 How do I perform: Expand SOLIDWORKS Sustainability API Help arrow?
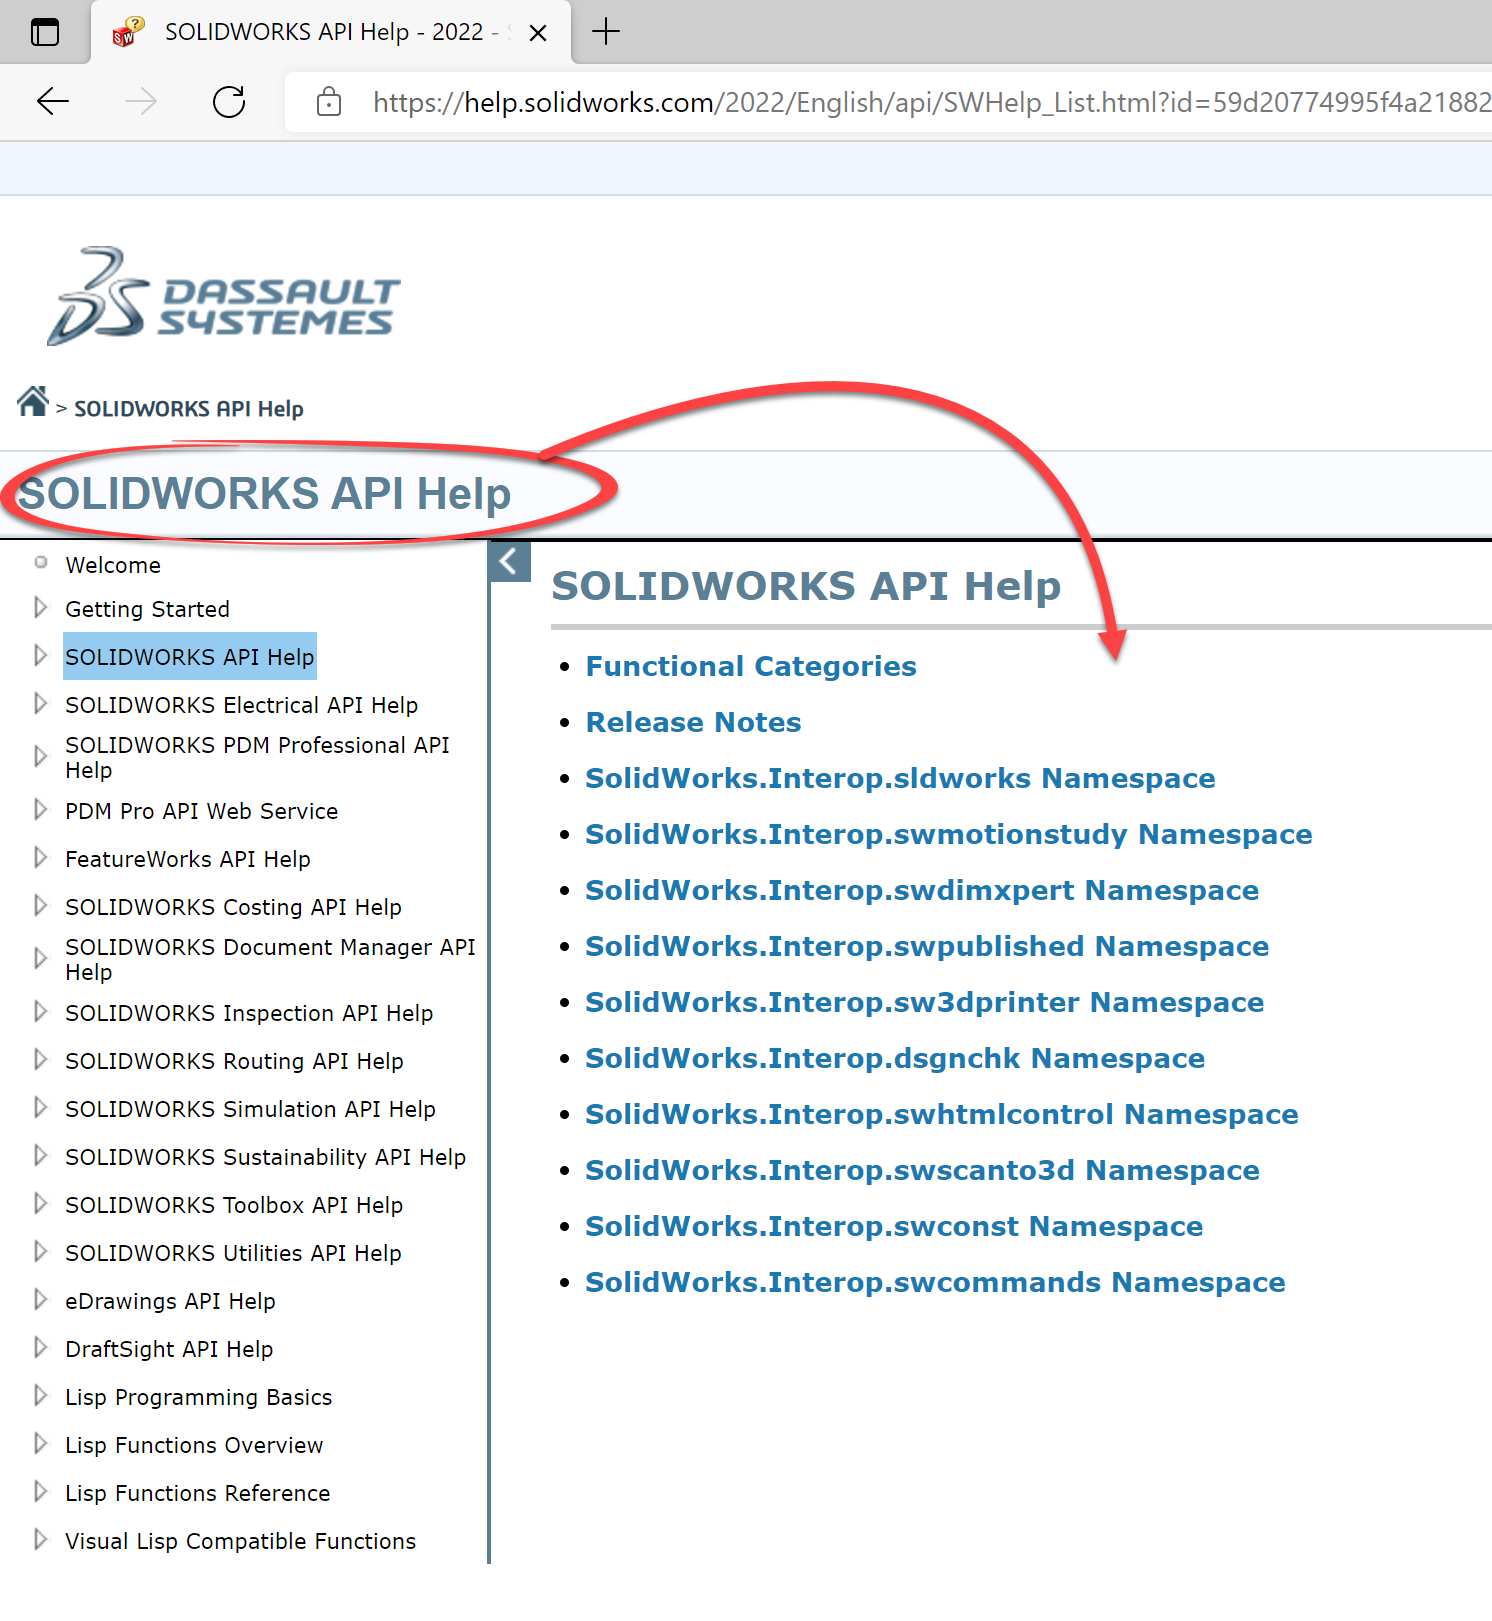(40, 1155)
